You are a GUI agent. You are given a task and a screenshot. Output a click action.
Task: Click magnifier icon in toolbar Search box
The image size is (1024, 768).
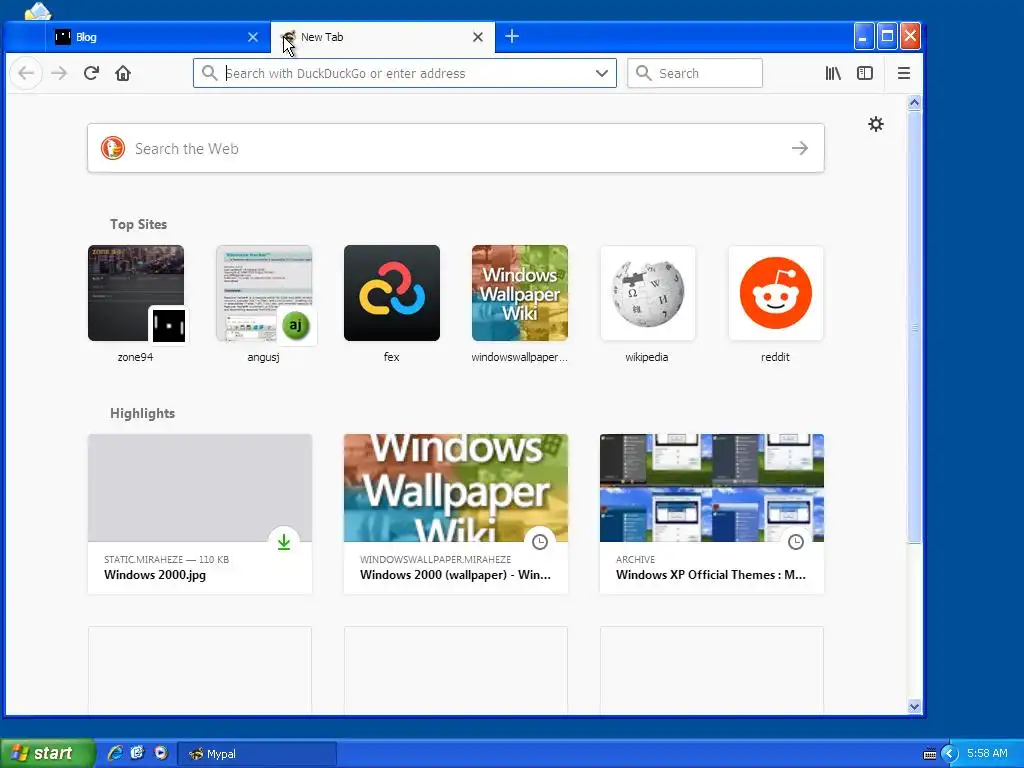tap(643, 72)
